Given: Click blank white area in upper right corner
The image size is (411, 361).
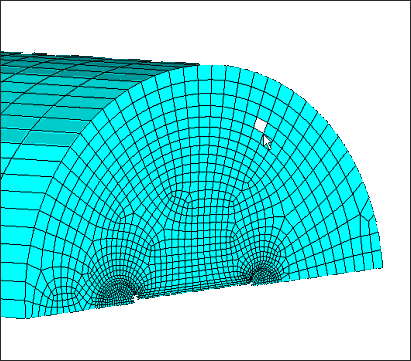Looking at the screenshot, I should pos(350,40).
